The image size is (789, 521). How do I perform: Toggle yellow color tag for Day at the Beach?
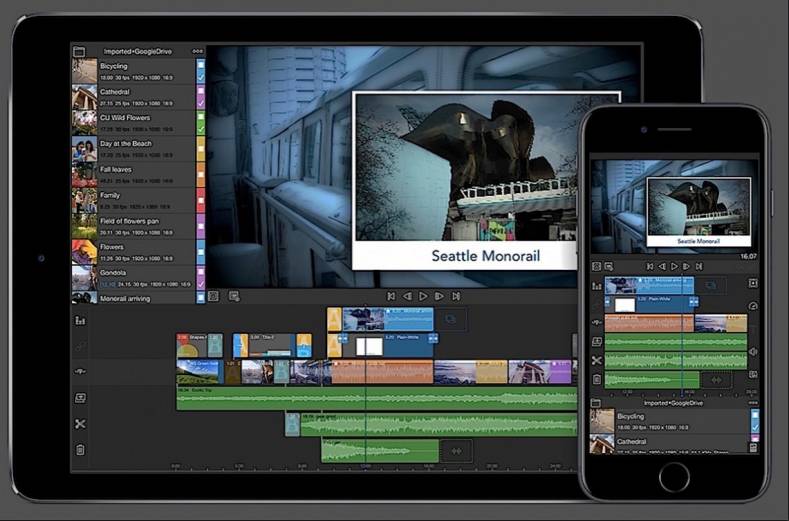click(x=201, y=149)
